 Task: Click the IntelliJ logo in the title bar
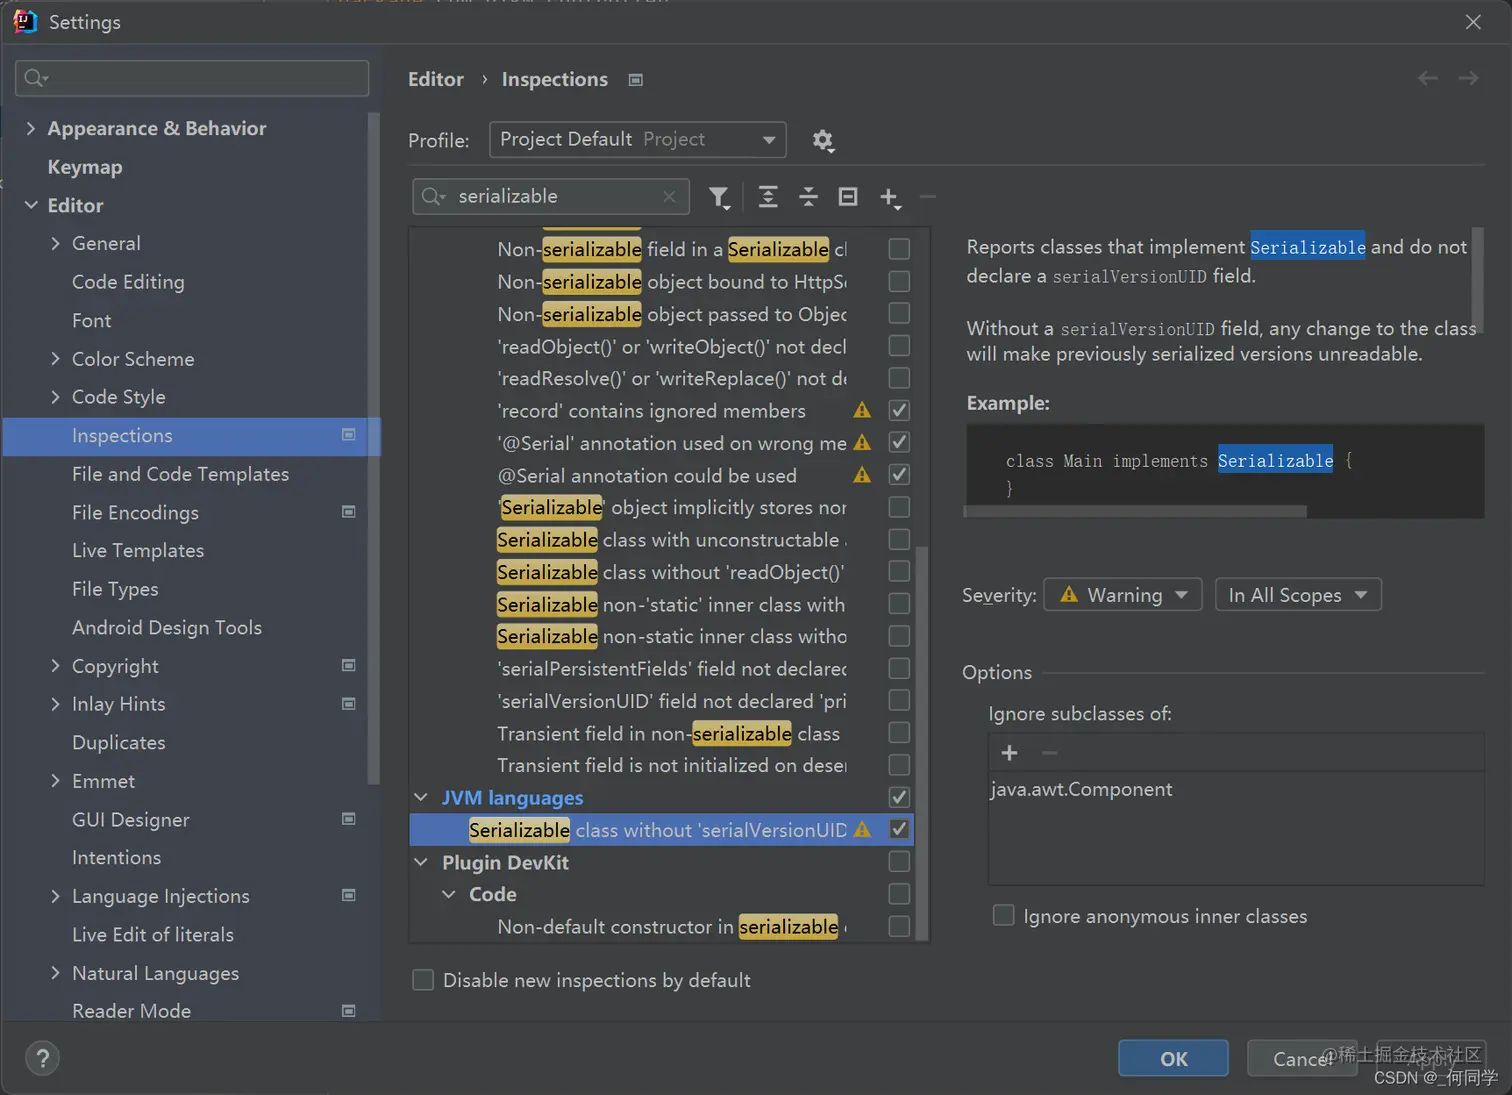pos(24,21)
